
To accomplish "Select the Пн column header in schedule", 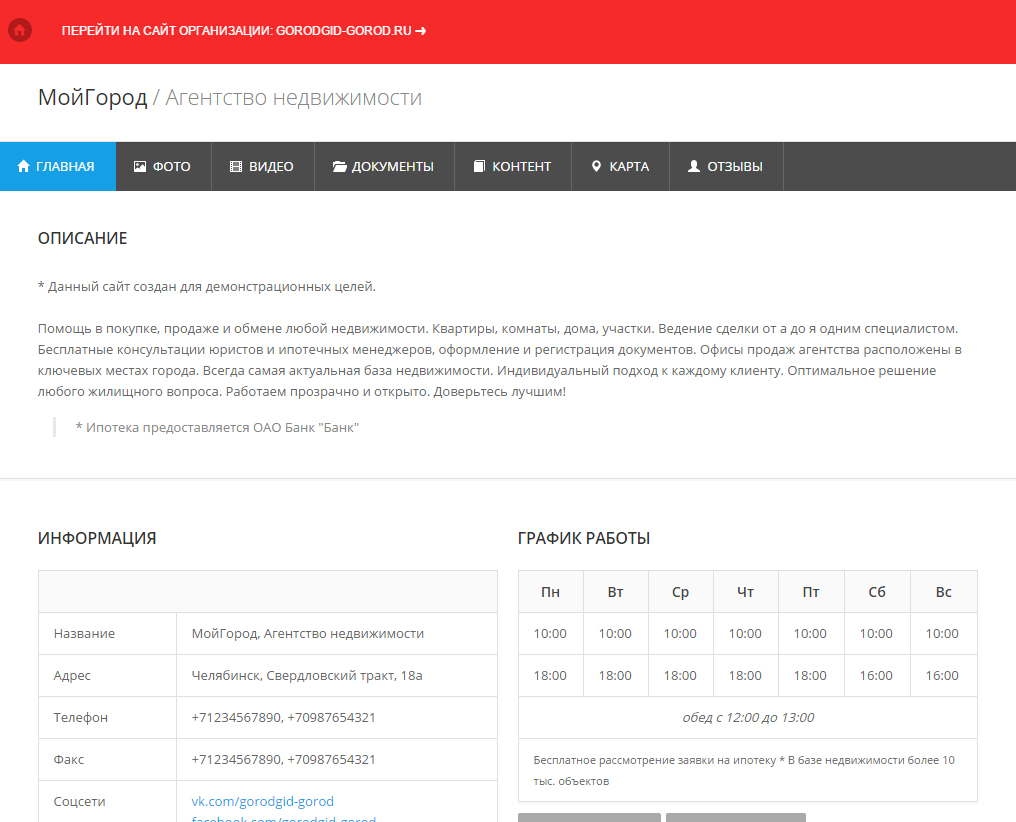I will coord(550,592).
